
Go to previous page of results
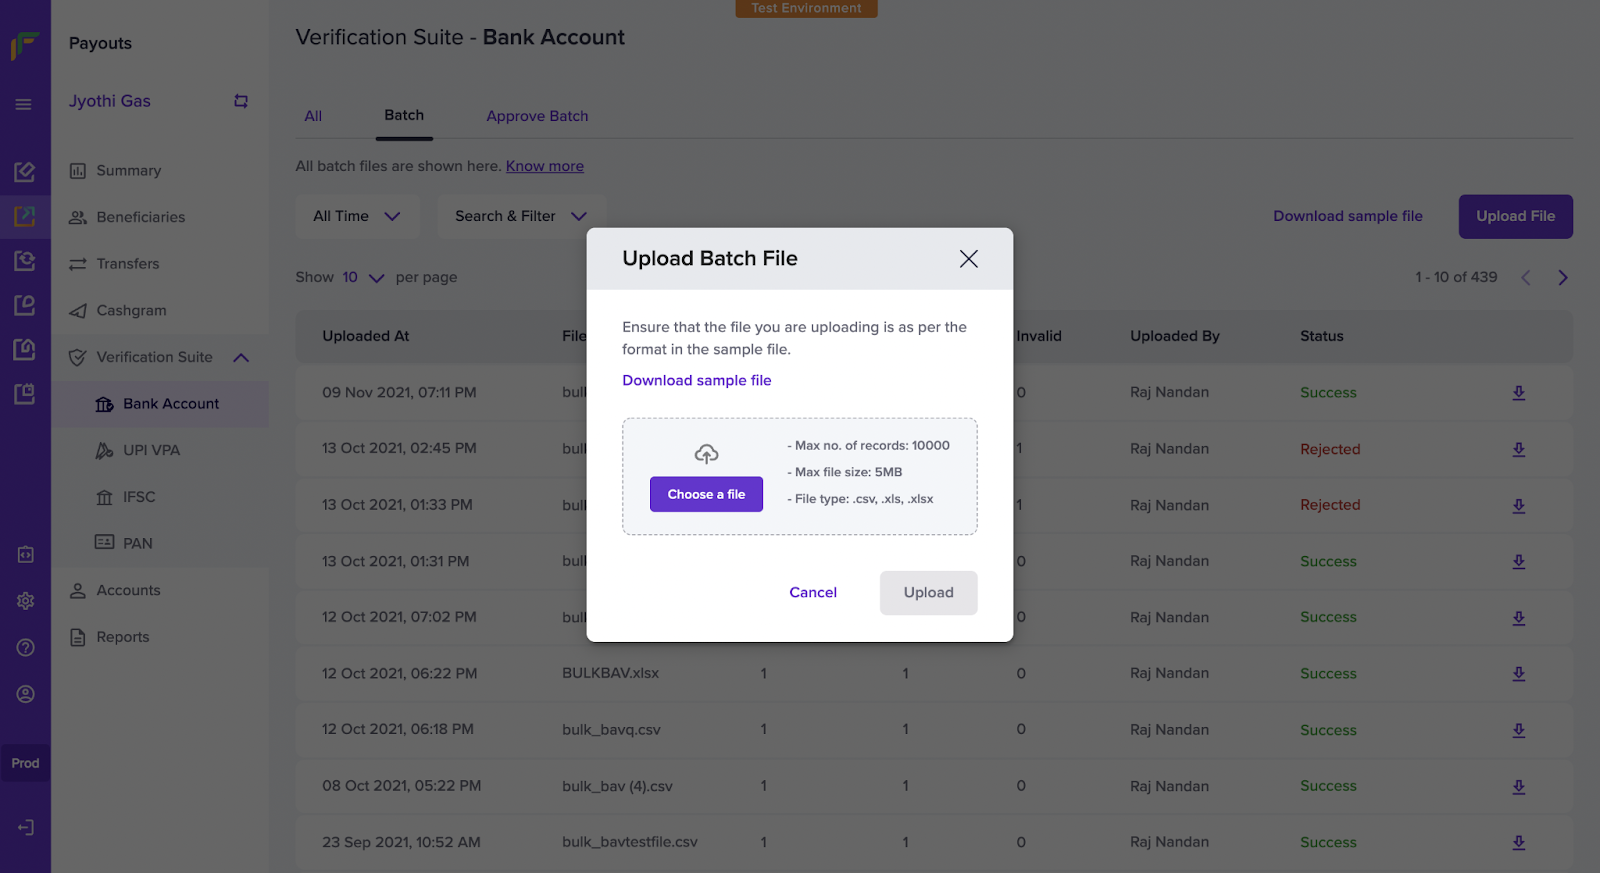click(x=1526, y=277)
